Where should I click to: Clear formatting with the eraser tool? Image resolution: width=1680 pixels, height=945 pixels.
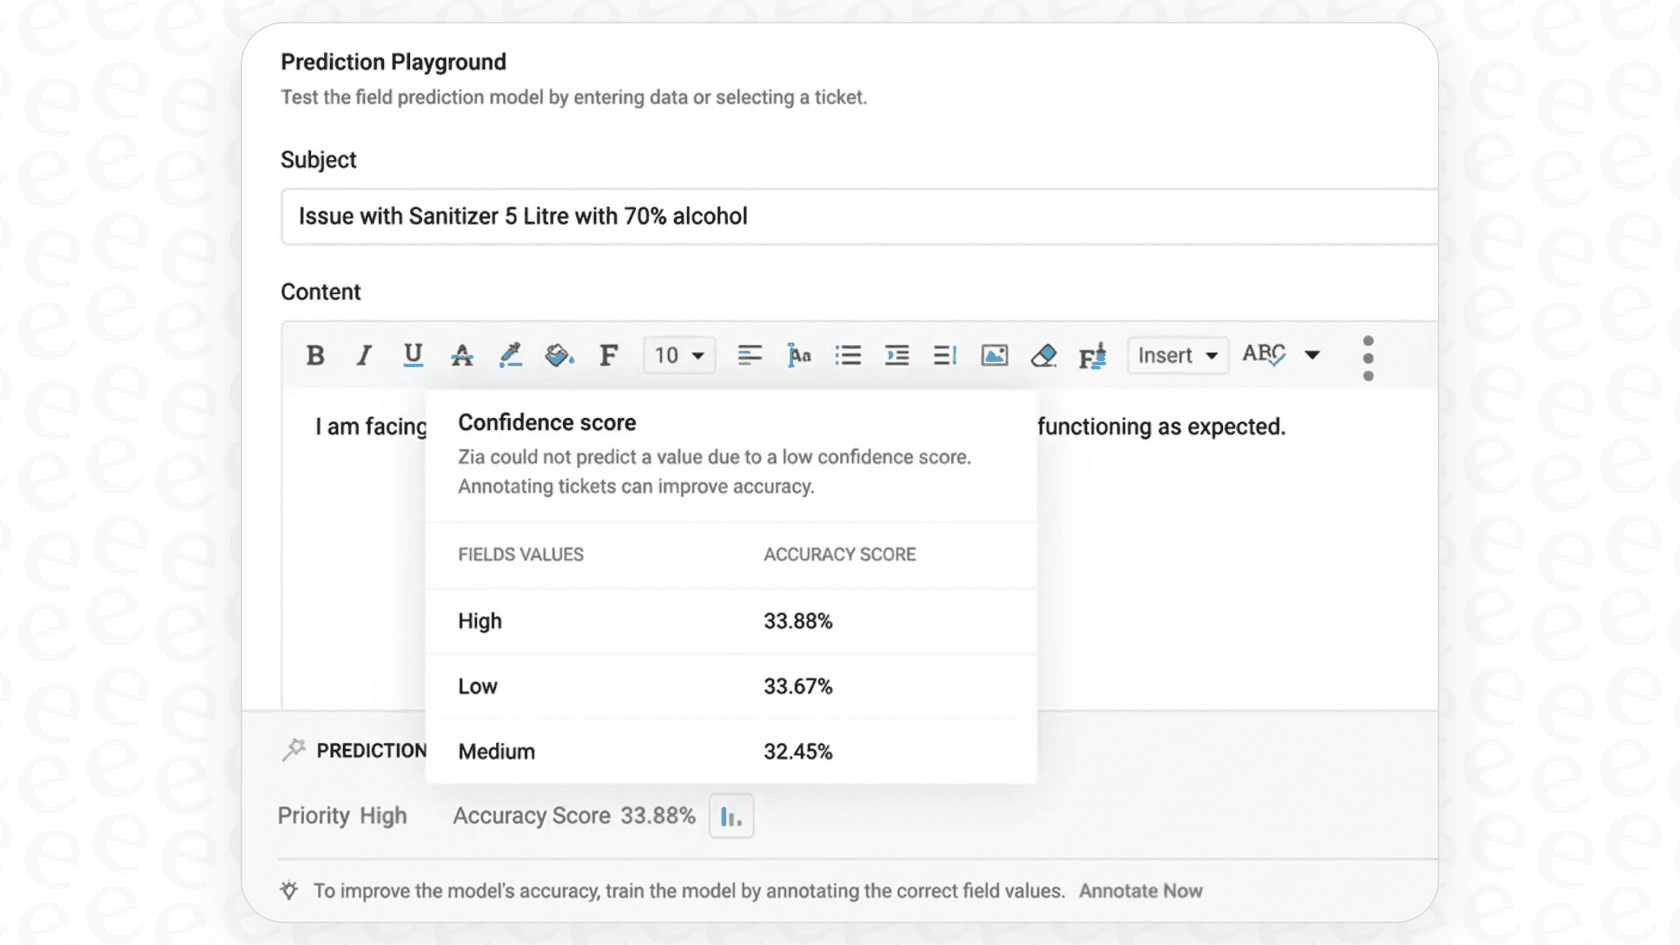1043,355
